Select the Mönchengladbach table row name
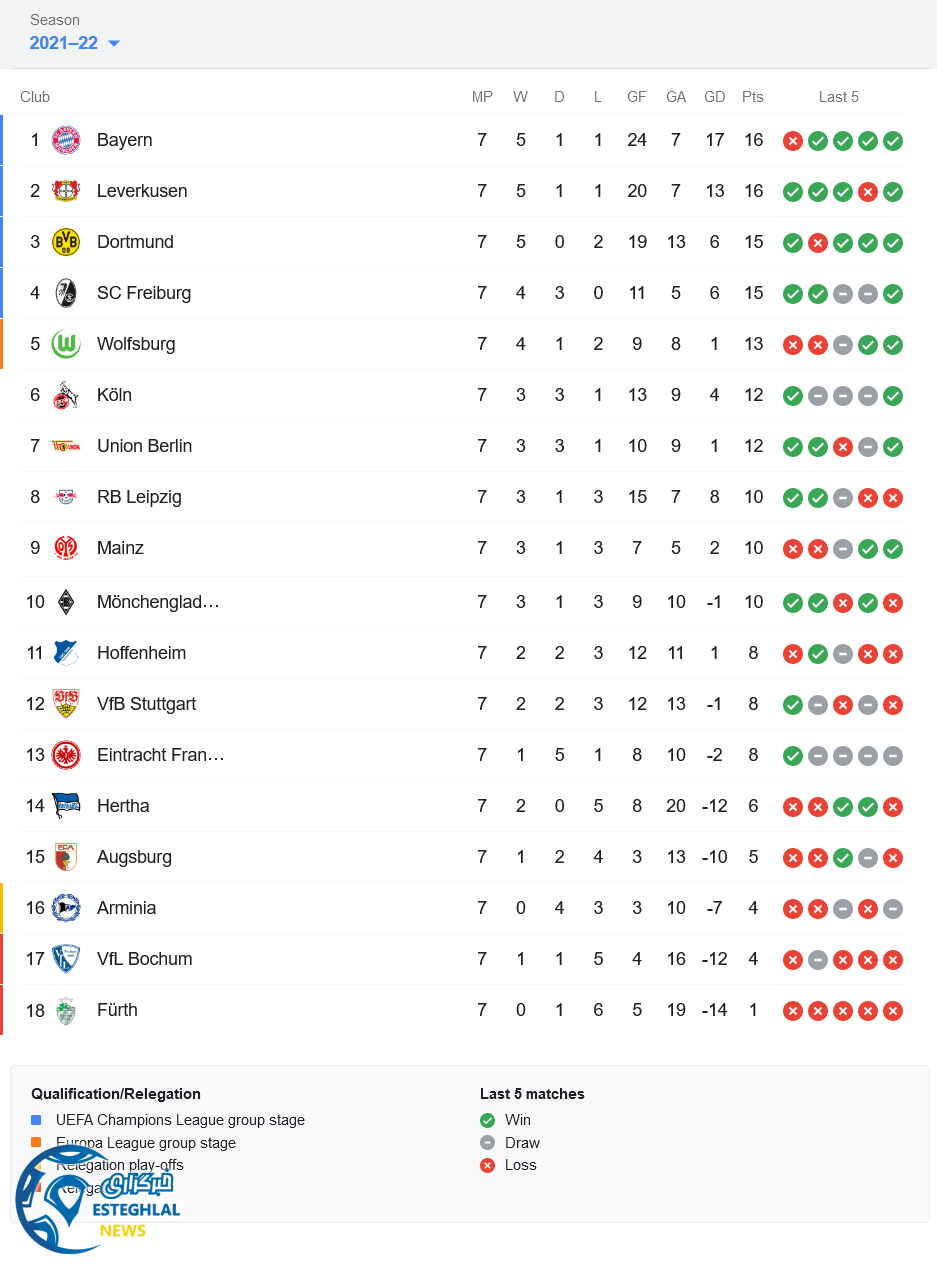This screenshot has height=1281, width=937. tap(158, 602)
